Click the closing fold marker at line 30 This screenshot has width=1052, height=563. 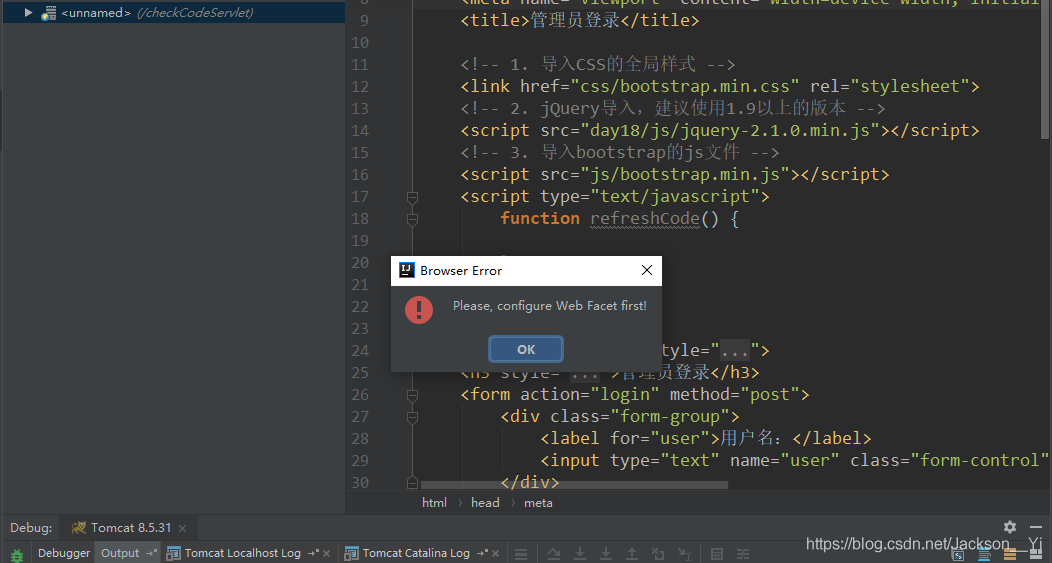point(413,482)
